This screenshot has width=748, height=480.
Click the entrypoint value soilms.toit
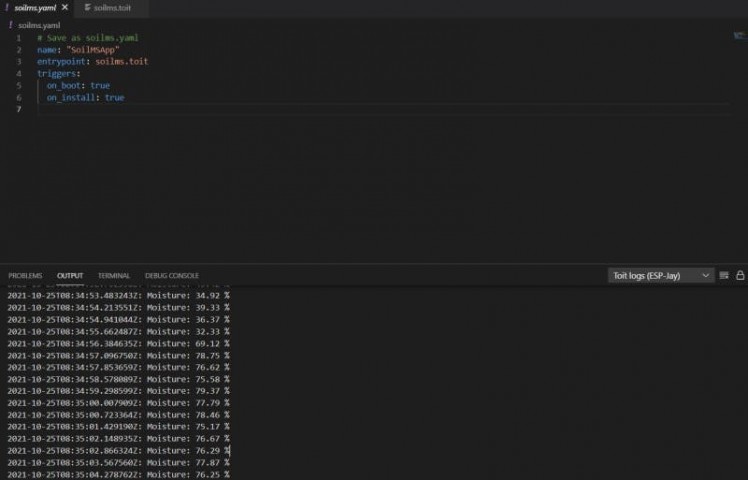[122, 62]
